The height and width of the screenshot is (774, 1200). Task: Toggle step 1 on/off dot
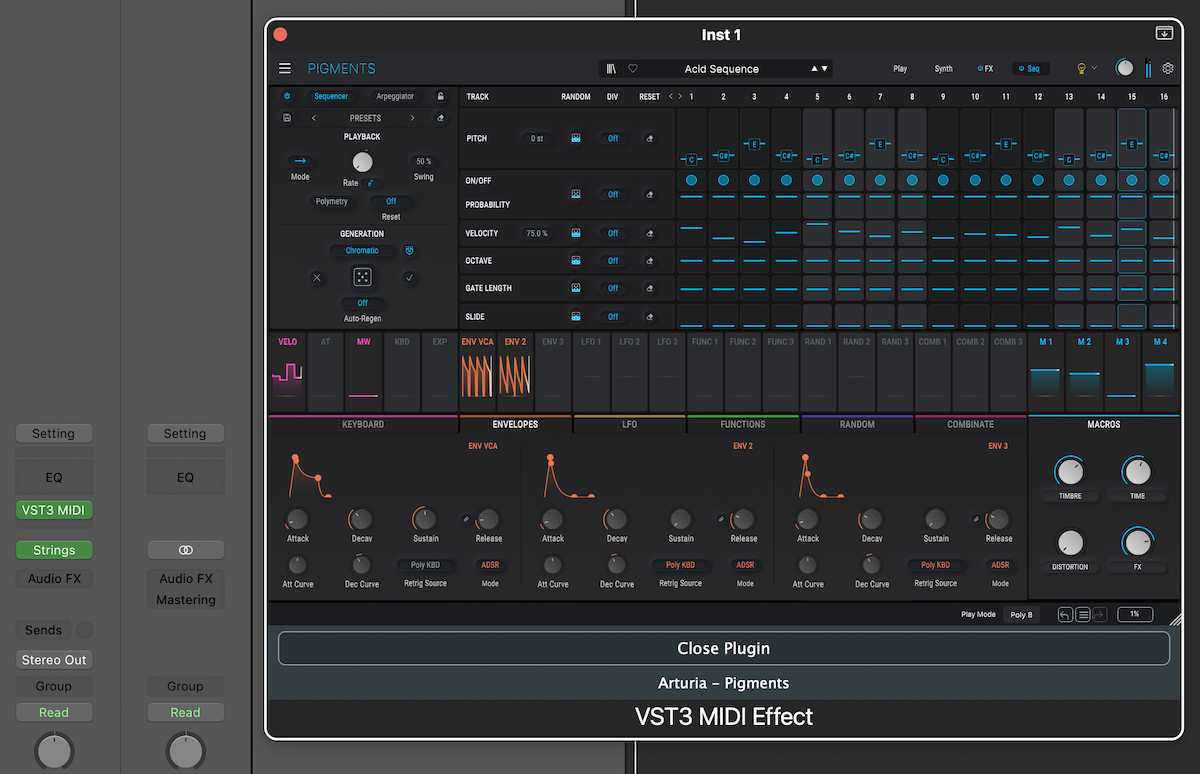(x=691, y=181)
